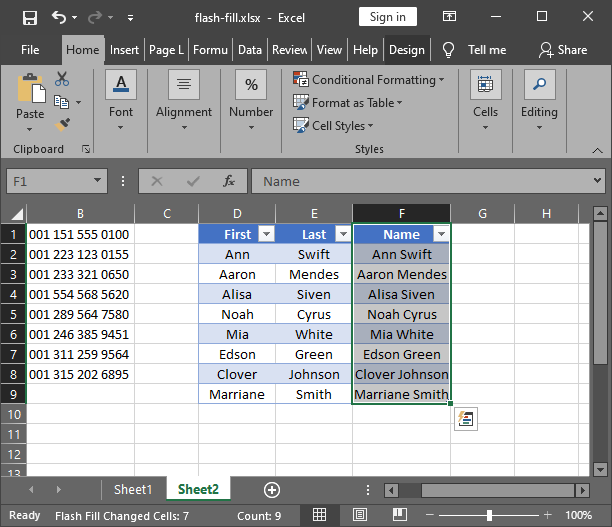Click the Share button
Image resolution: width=612 pixels, height=527 pixels.
[x=563, y=50]
